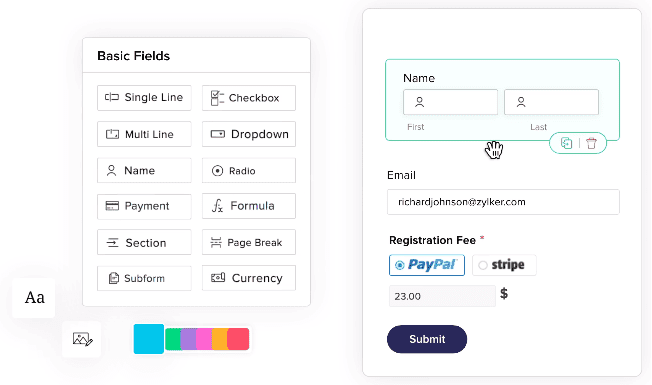652x385 pixels.
Task: Add a Subform field
Action: pyautogui.click(x=144, y=278)
